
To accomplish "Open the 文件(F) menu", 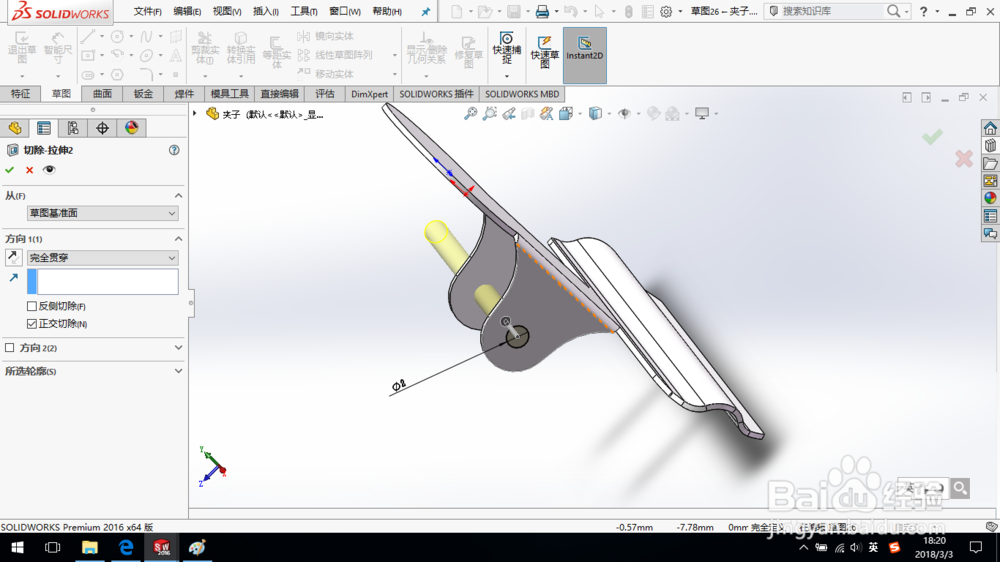I will [x=147, y=11].
